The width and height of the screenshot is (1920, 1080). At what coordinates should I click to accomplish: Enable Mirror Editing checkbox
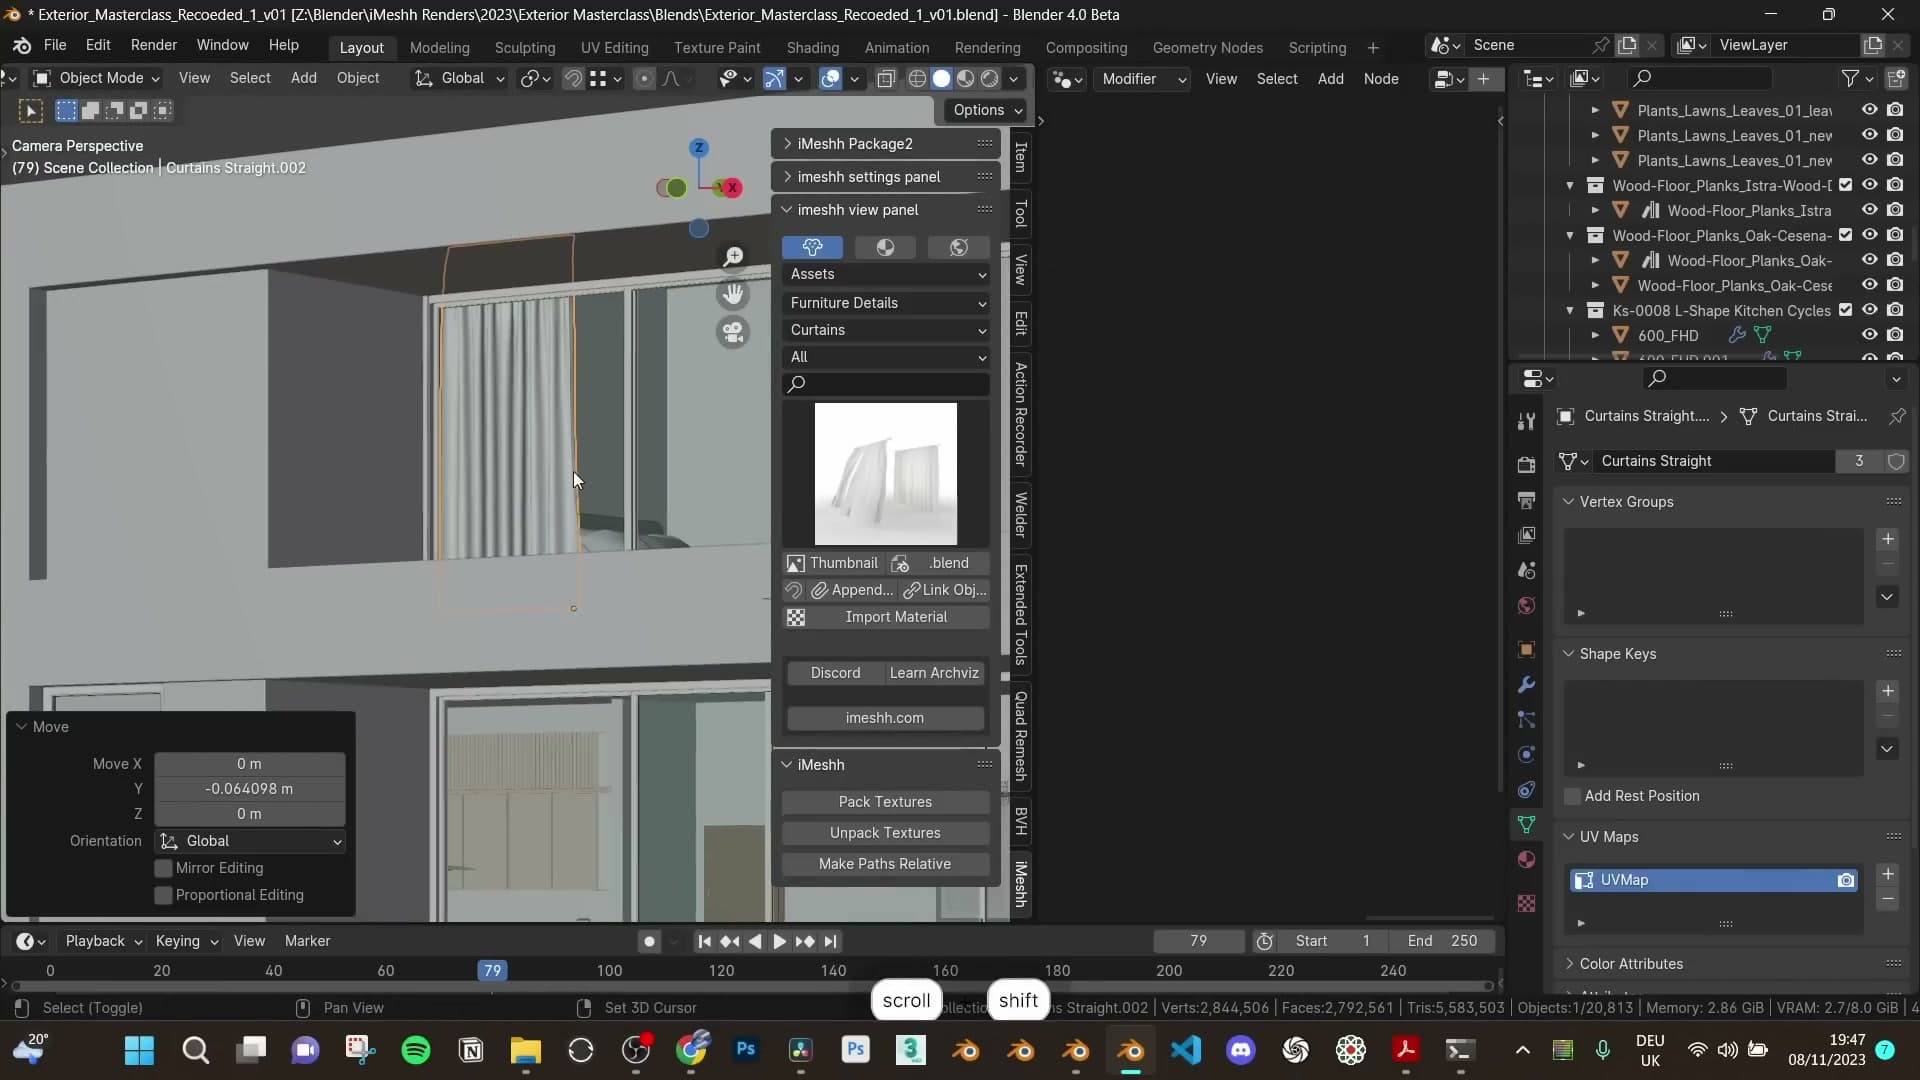click(x=163, y=868)
